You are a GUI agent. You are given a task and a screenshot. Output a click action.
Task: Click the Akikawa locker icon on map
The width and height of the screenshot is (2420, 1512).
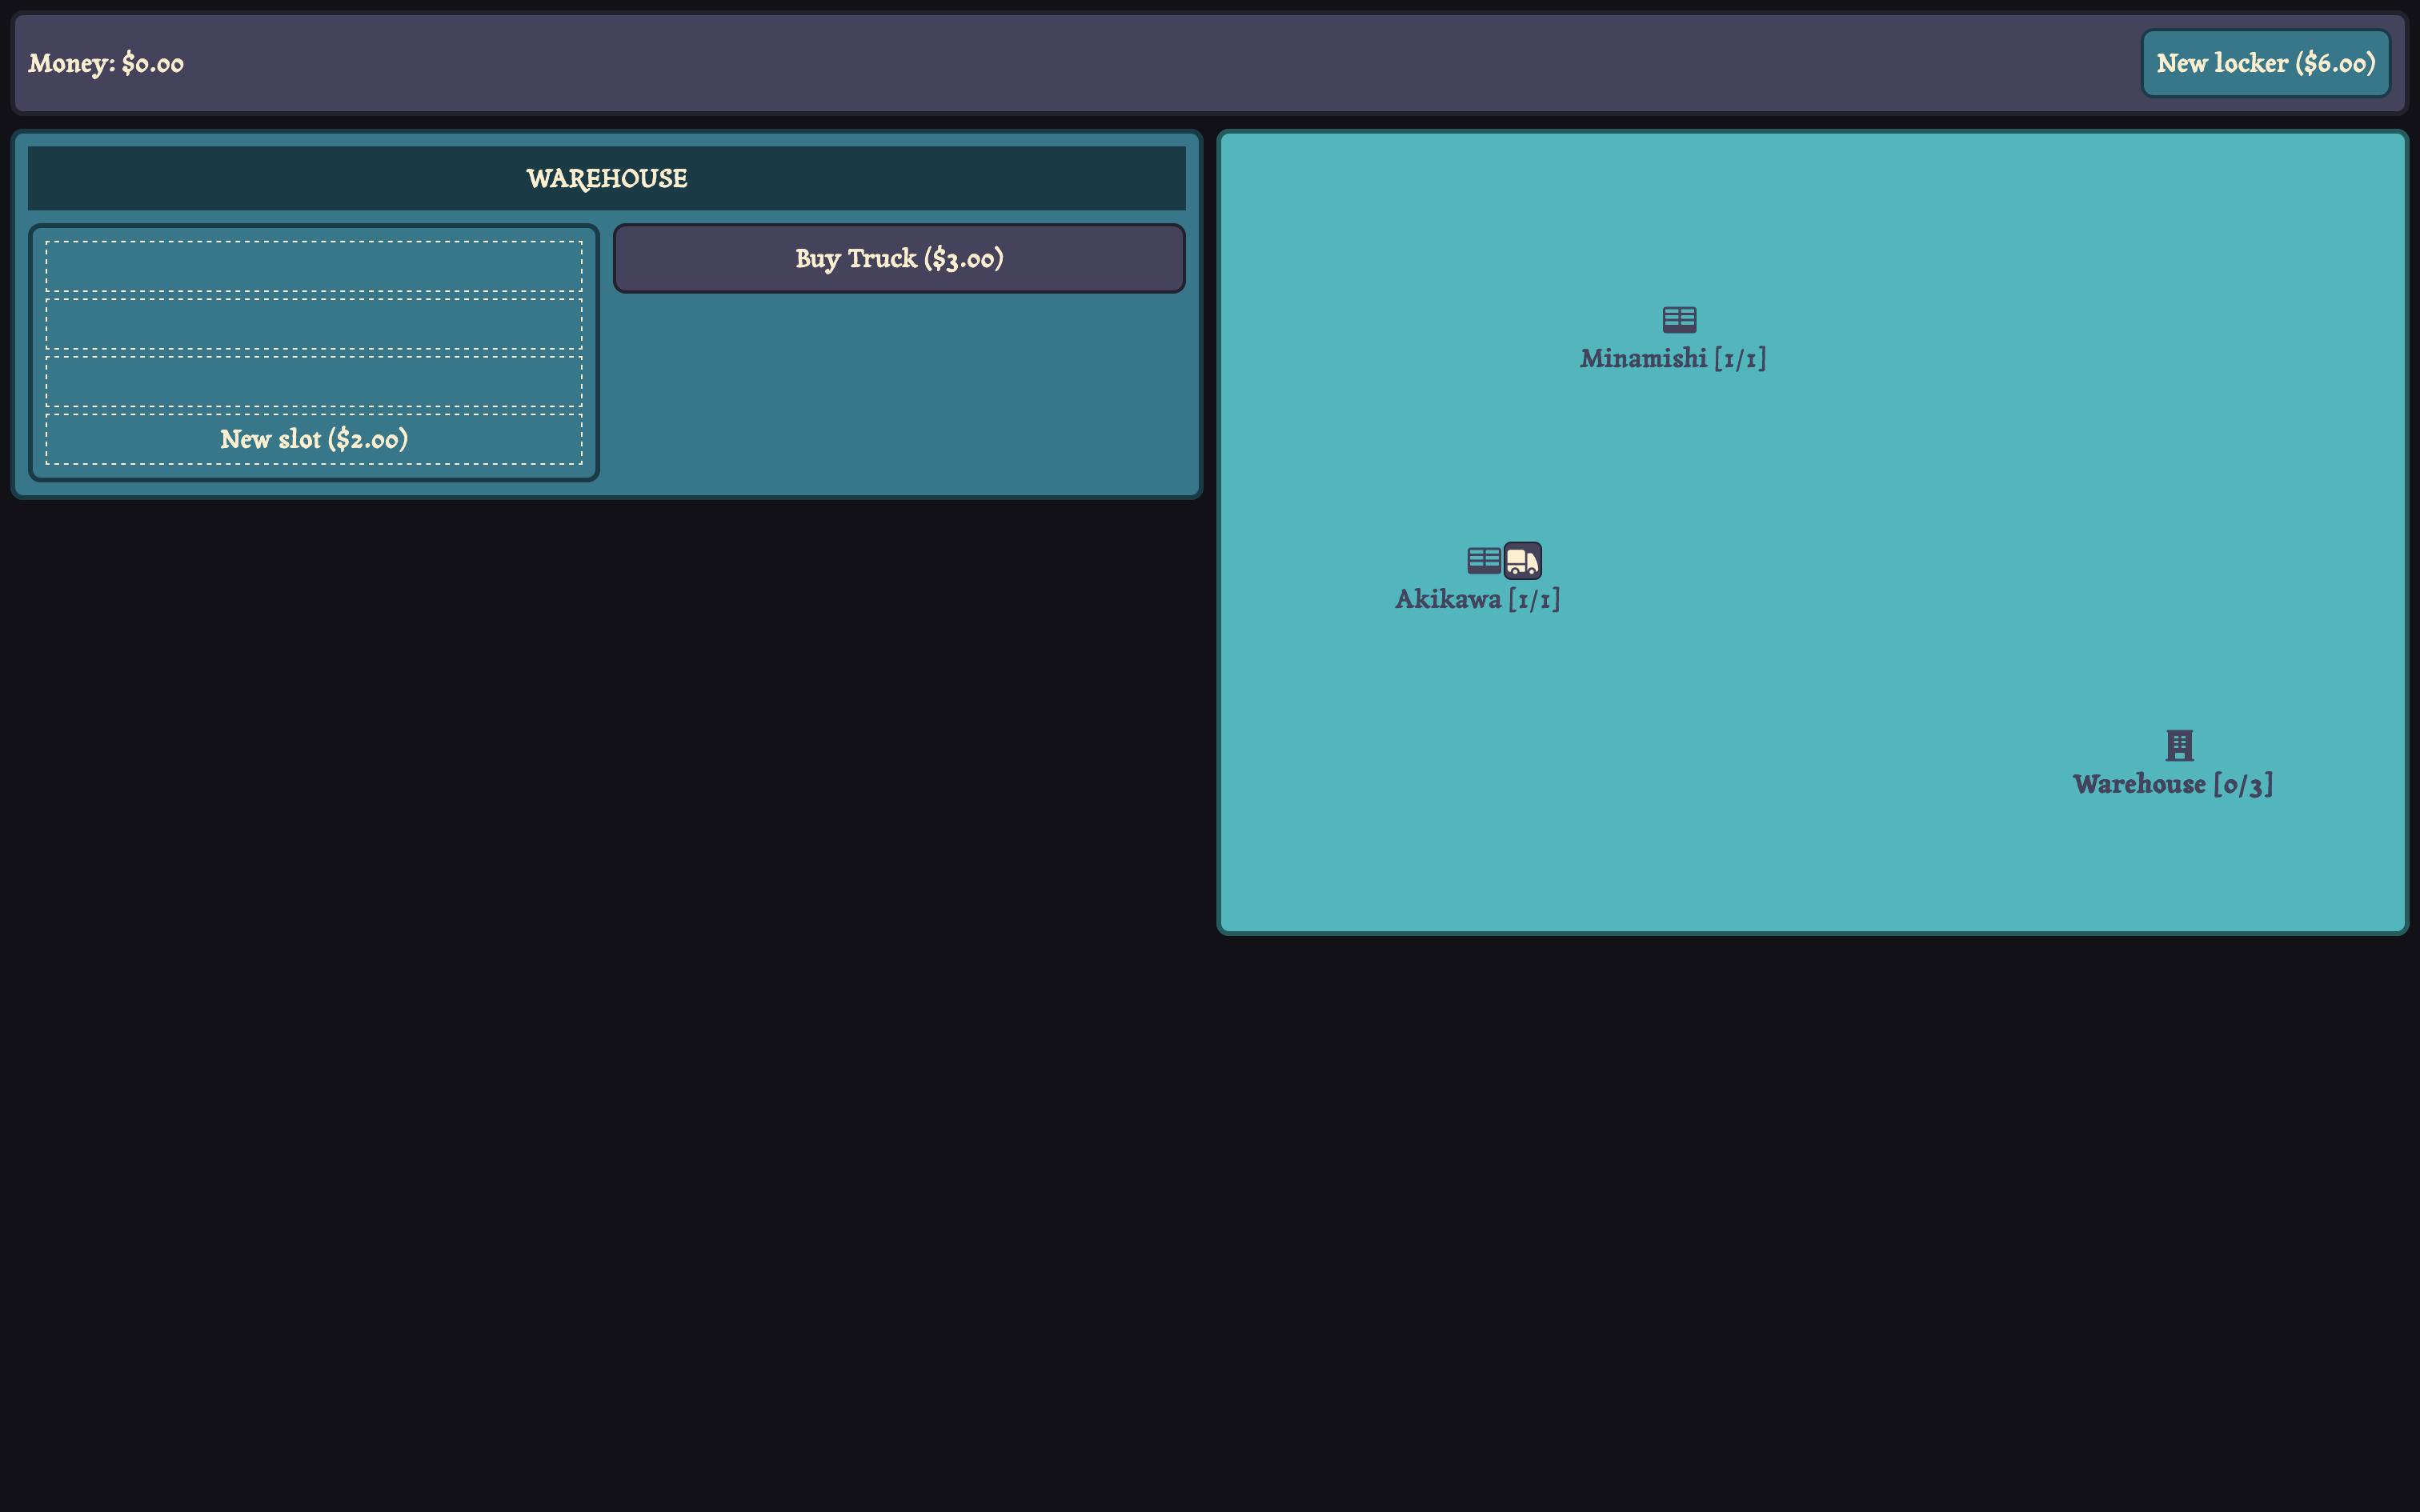pyautogui.click(x=1483, y=560)
